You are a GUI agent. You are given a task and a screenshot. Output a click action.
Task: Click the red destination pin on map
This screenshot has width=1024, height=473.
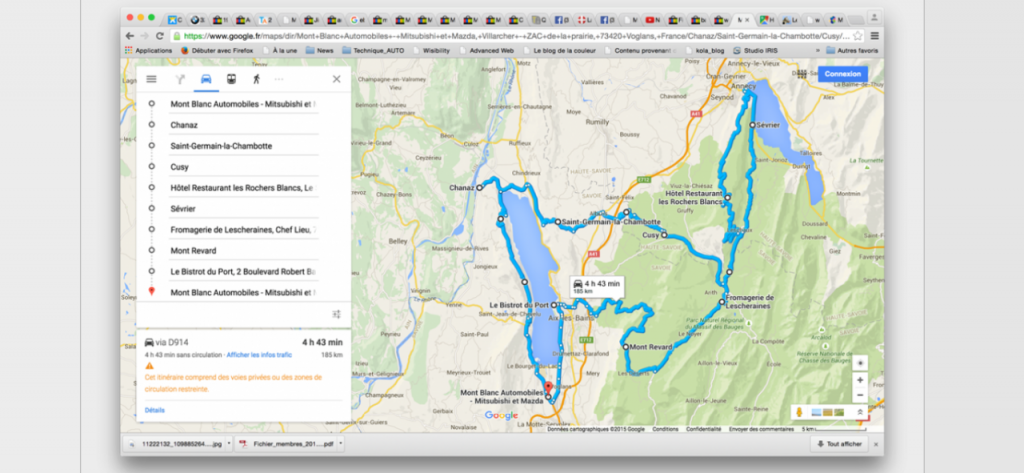[x=549, y=387]
